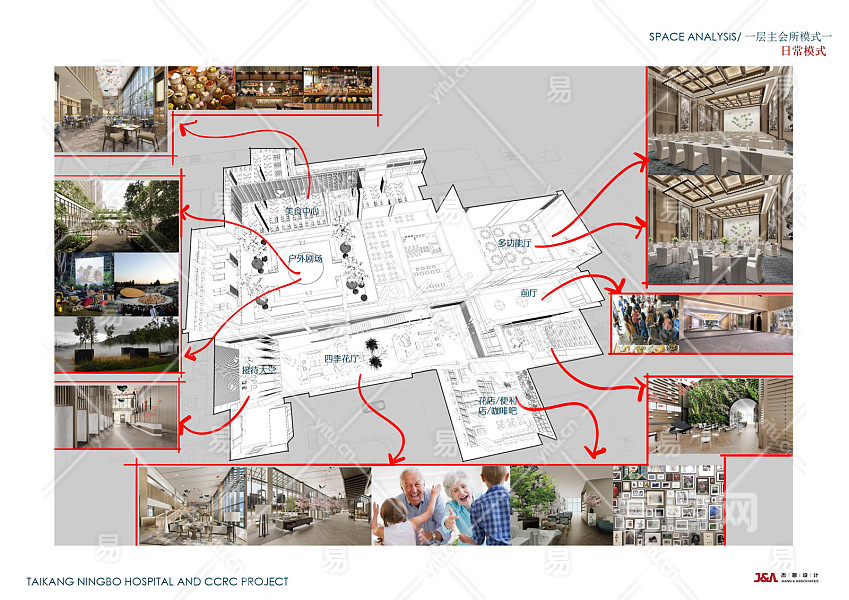Click the isometric floor plan drawing
849x600 pixels.
tap(394, 303)
